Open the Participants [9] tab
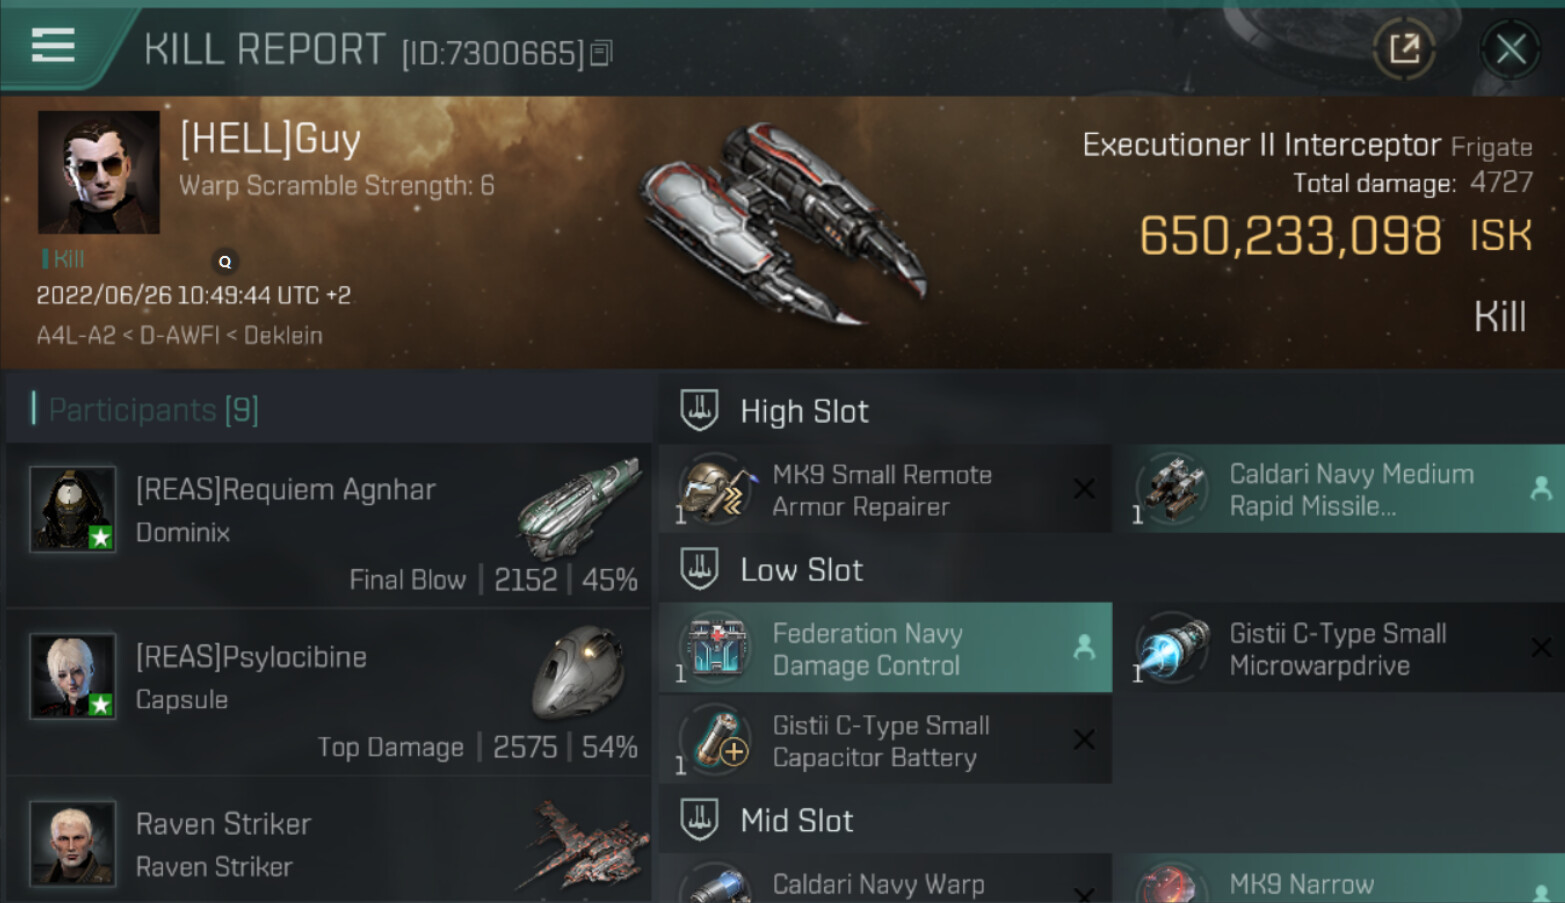Screen dimensions: 1565x903 tap(153, 410)
